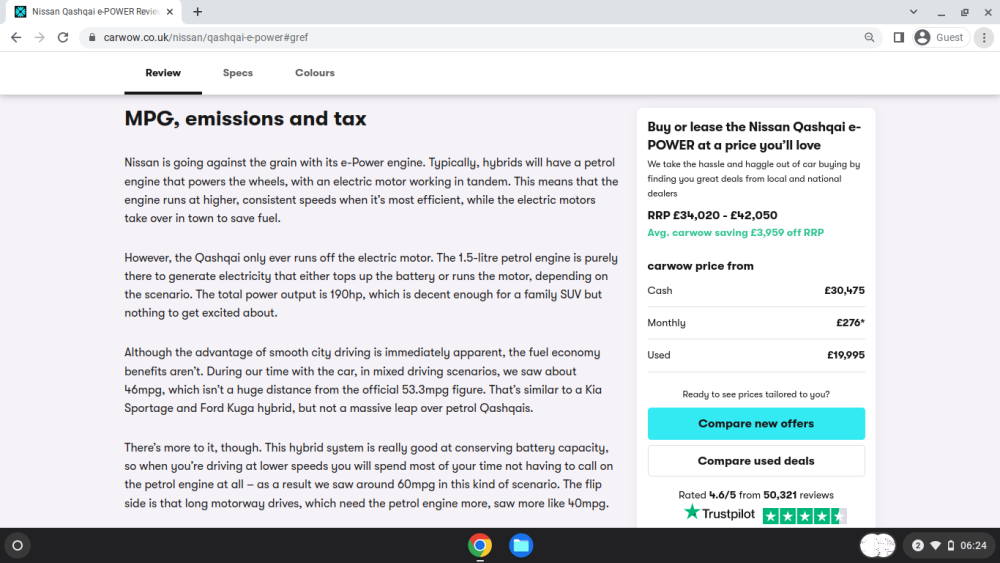Click the Trustpilot green star rating
Screen dimensions: 1000x563
click(x=805, y=516)
